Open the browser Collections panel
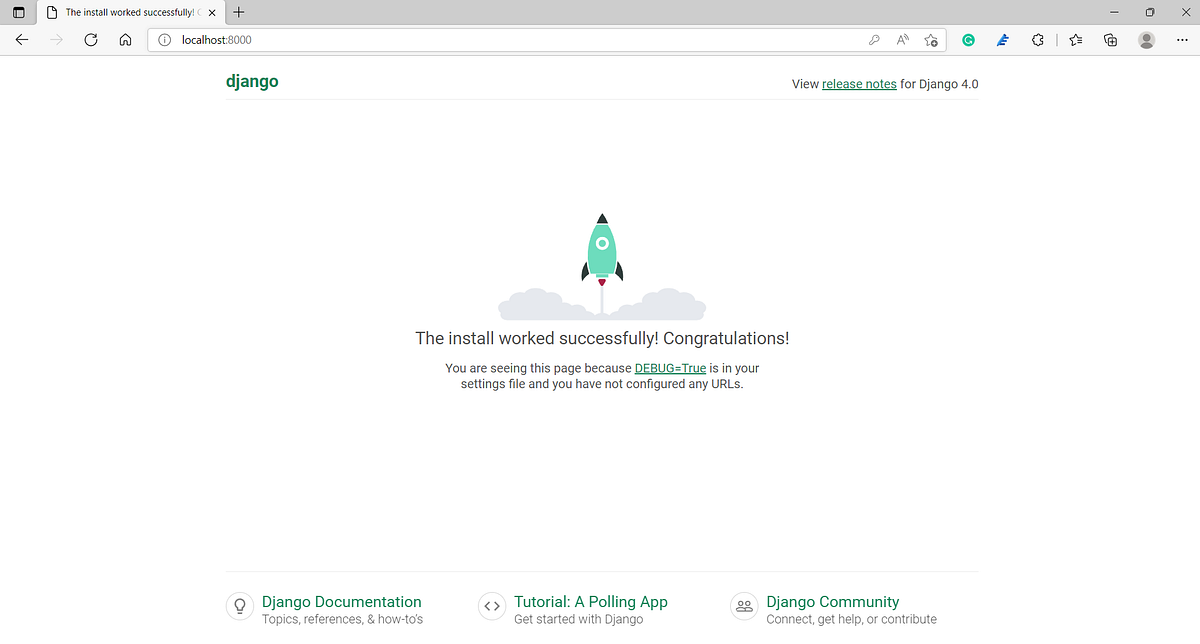Viewport: 1200px width, 644px height. 1110,40
